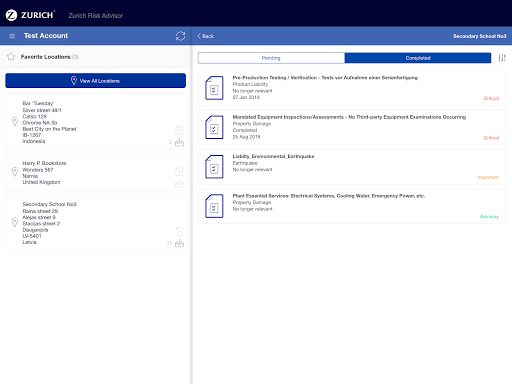The width and height of the screenshot is (512, 384).
Task: Click the checklist icon of Liability_Environmental_Earthquake item
Action: click(x=214, y=167)
